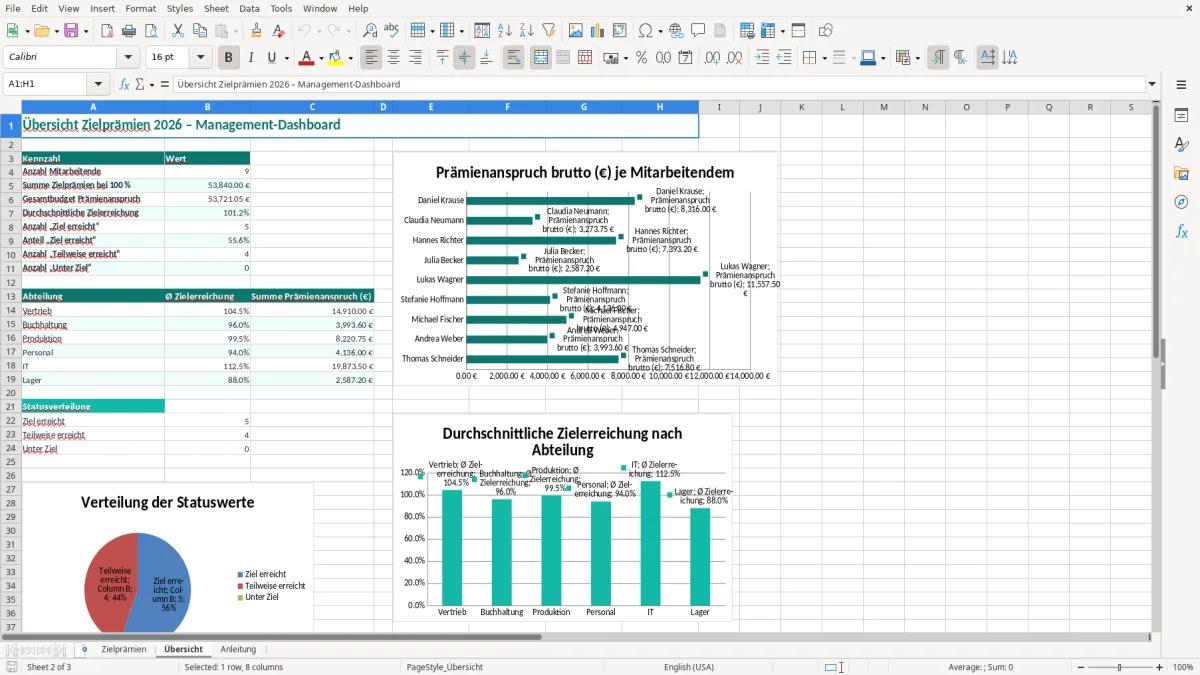This screenshot has height=675, width=1200.
Task: Click the zoom-out minus button
Action: (1080, 667)
